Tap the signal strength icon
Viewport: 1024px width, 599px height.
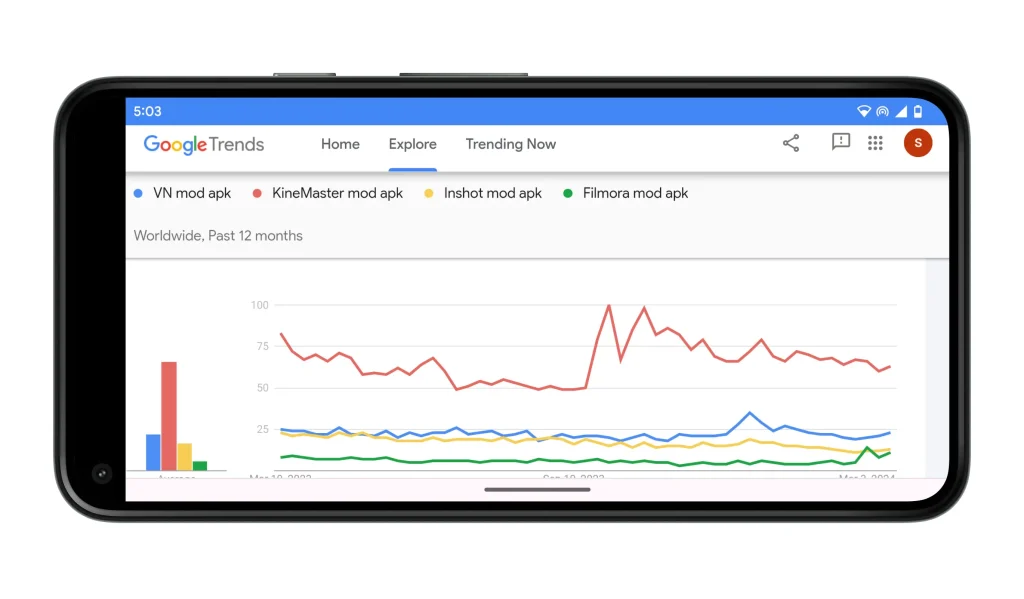pos(900,111)
